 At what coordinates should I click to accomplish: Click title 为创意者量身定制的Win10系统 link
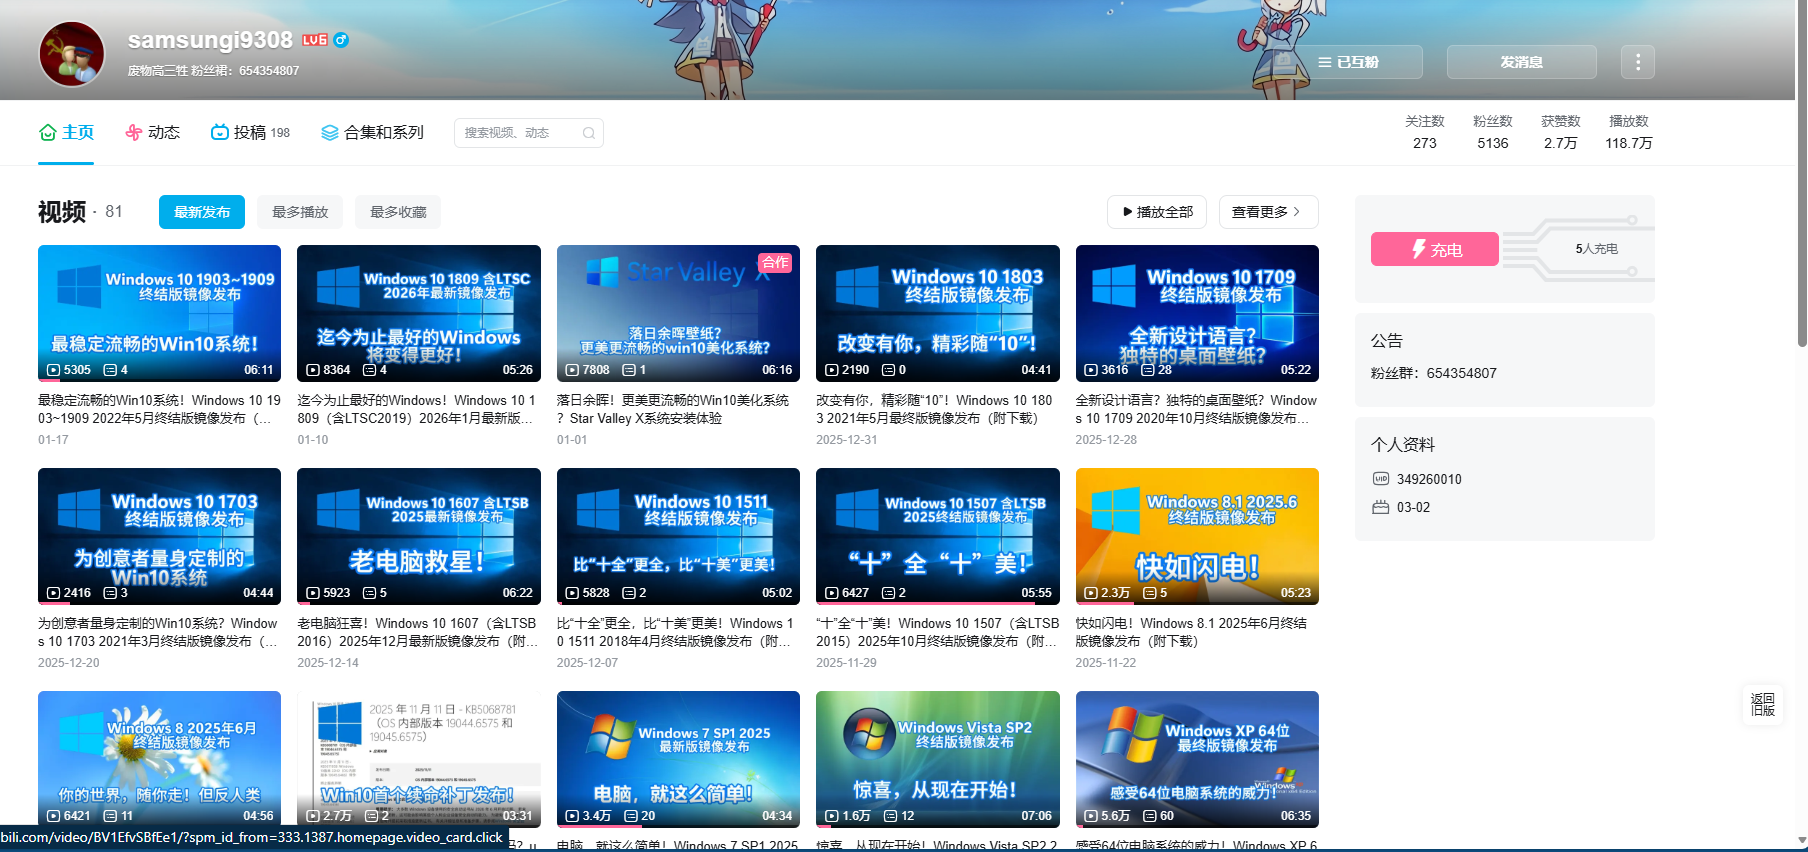159,632
